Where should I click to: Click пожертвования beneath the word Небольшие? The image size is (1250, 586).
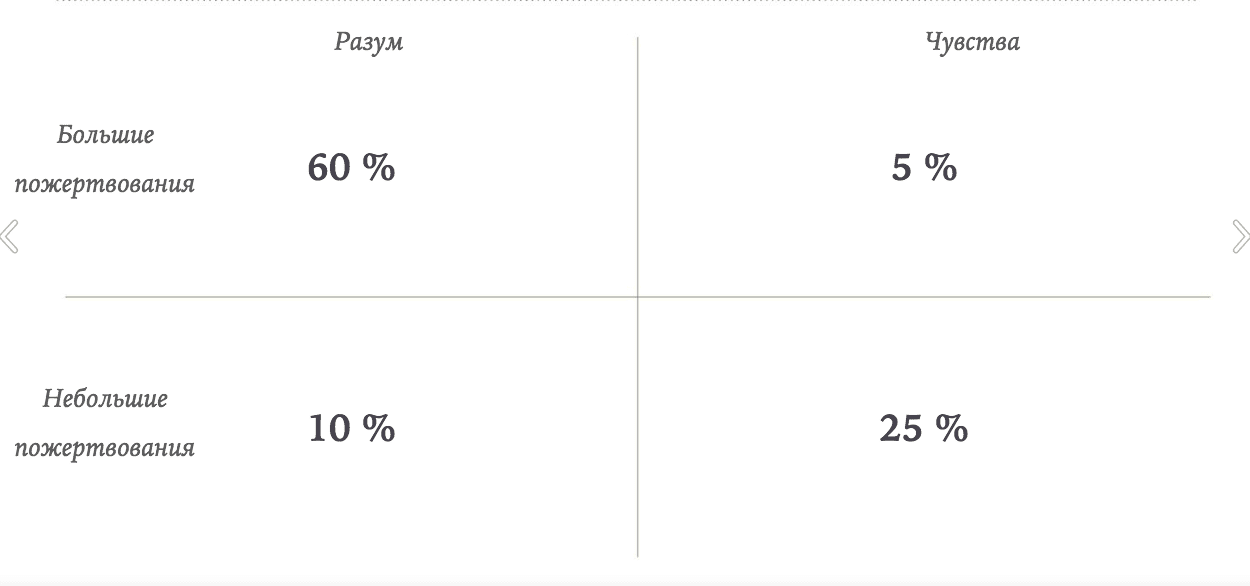(104, 447)
